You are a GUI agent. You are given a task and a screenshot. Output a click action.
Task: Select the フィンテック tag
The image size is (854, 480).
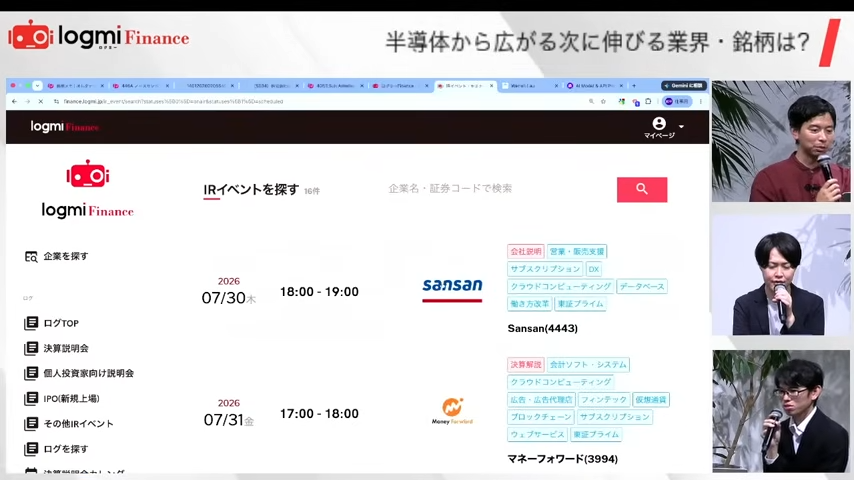tap(603, 399)
